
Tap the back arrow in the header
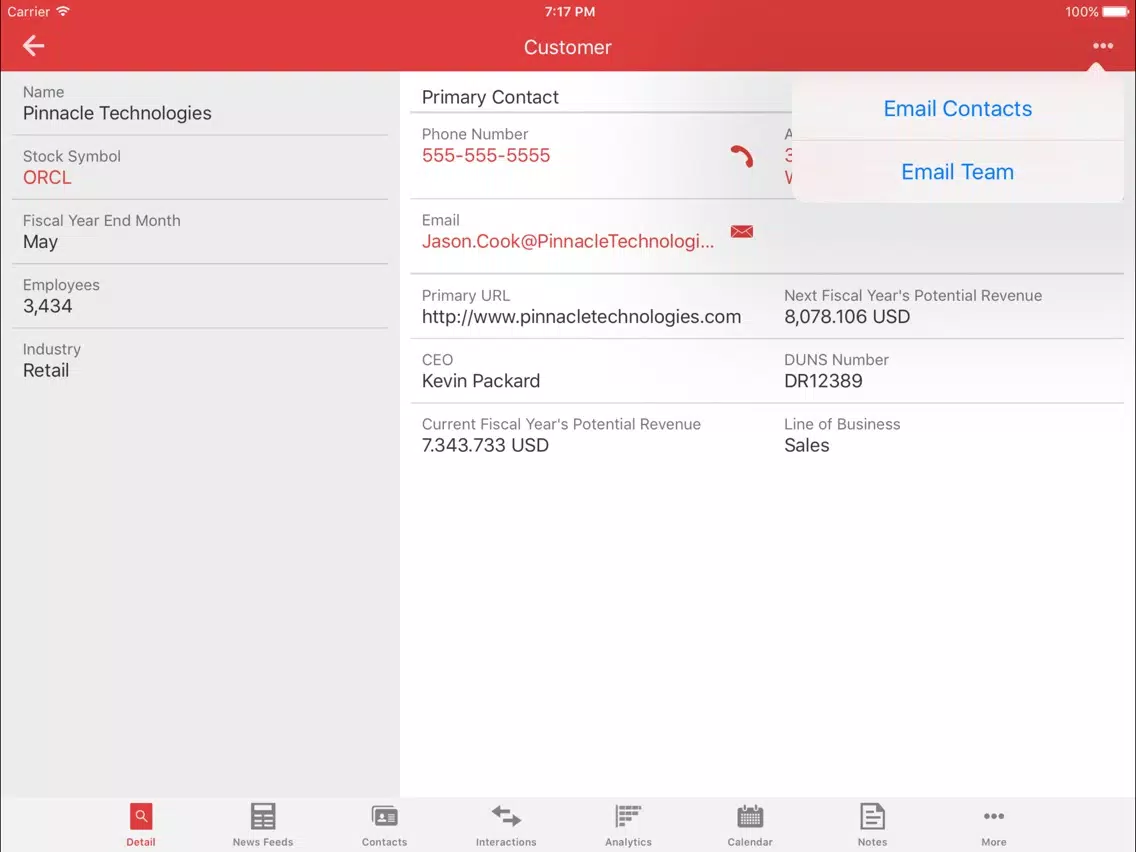[x=33, y=46]
